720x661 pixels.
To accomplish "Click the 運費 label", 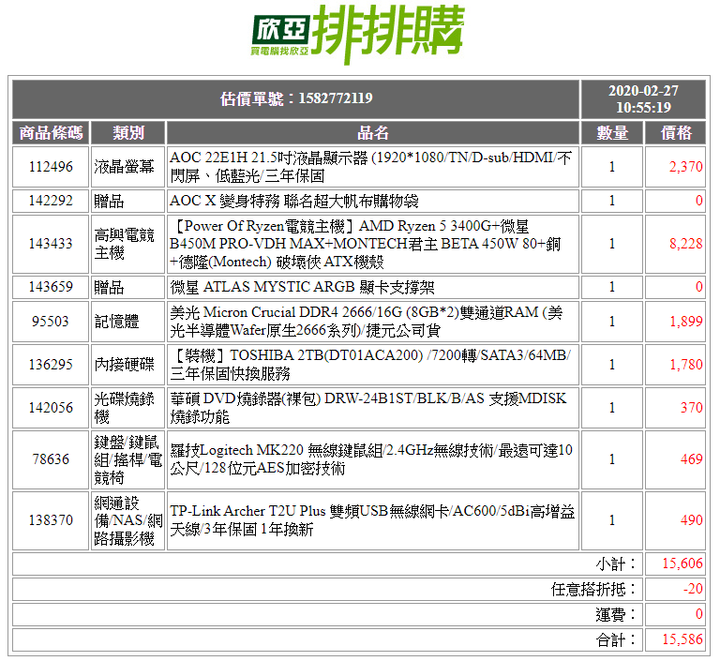I will coord(616,614).
